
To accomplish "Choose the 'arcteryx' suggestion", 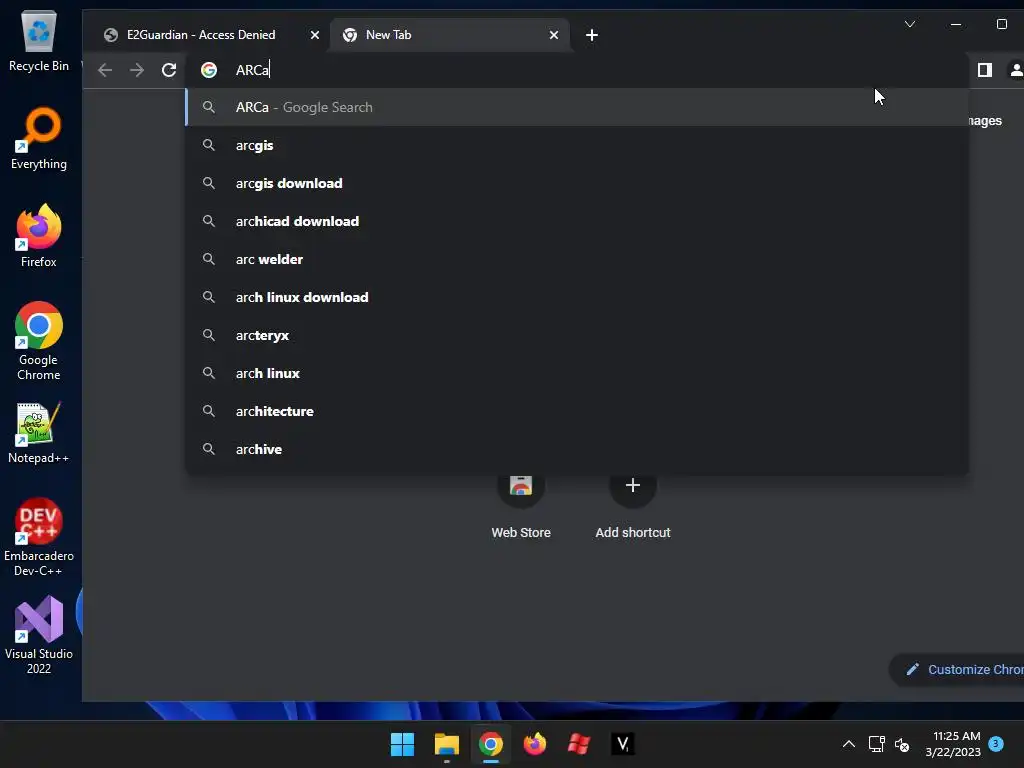I will click(577, 335).
